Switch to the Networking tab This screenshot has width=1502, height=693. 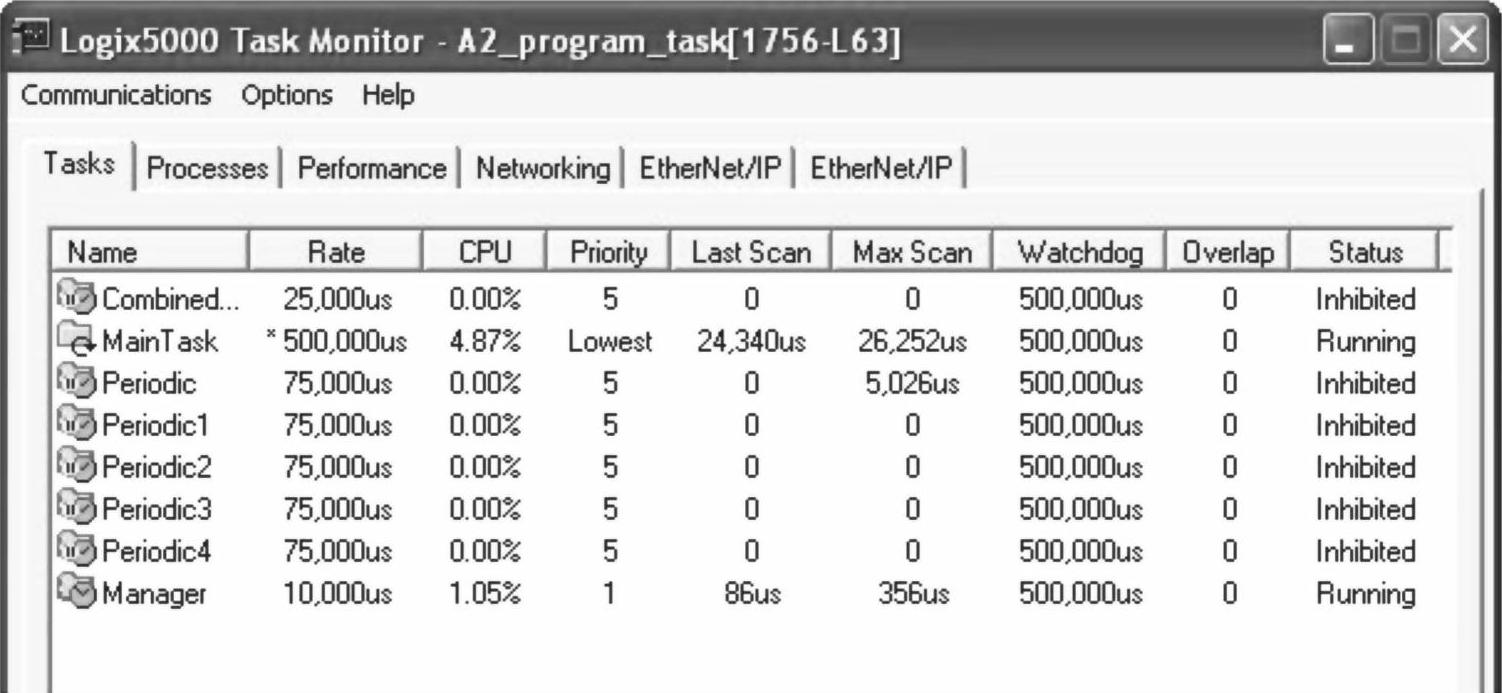tap(542, 168)
